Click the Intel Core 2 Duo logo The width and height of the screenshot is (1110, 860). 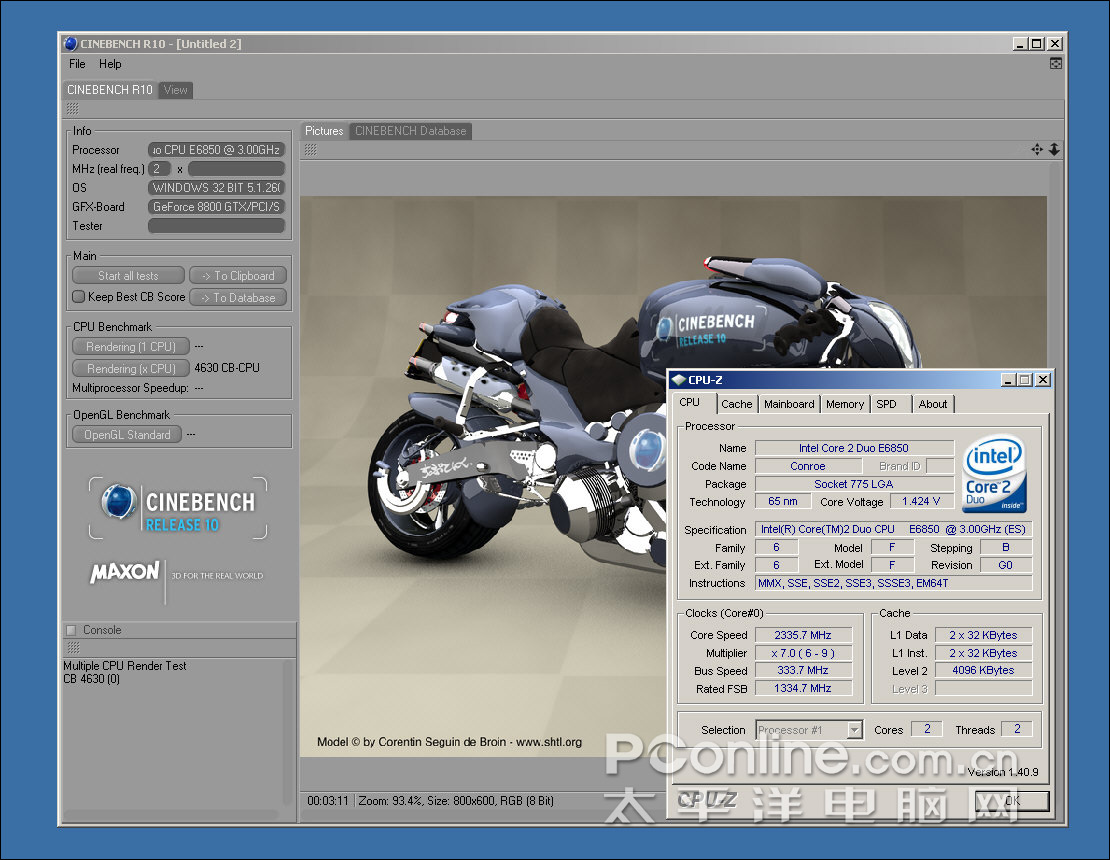[x=995, y=474]
